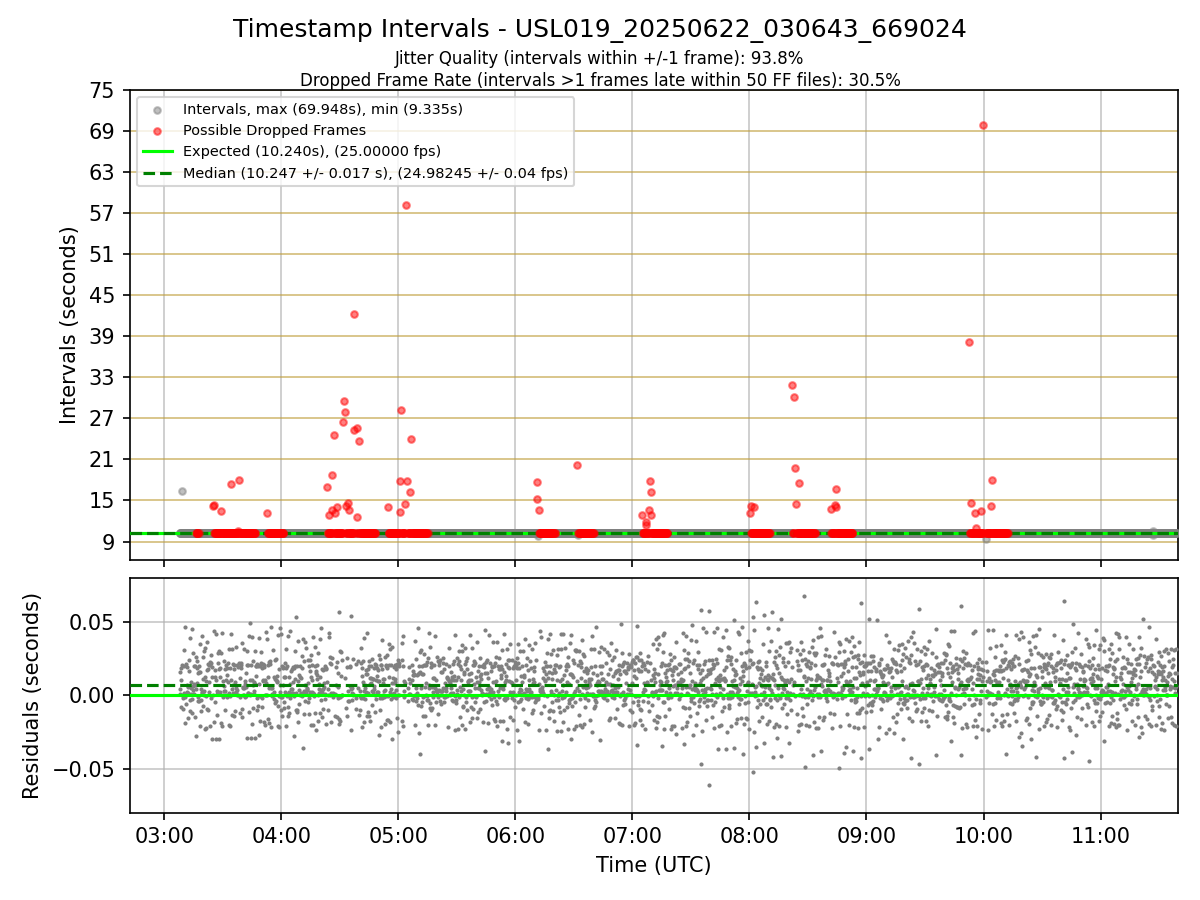Viewport: 1200px width, 900px height.
Task: Click the y-axis tick label '51'
Action: (x=103, y=254)
